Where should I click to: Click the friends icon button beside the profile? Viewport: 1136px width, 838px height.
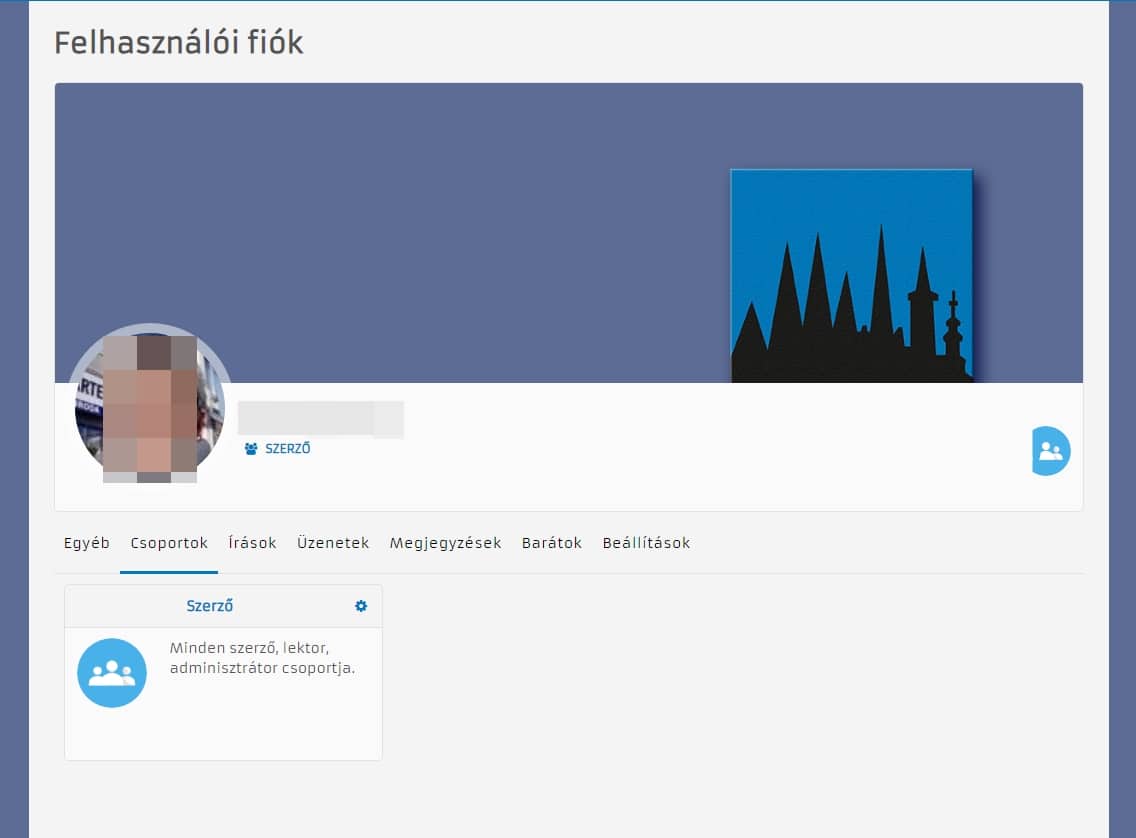1050,451
